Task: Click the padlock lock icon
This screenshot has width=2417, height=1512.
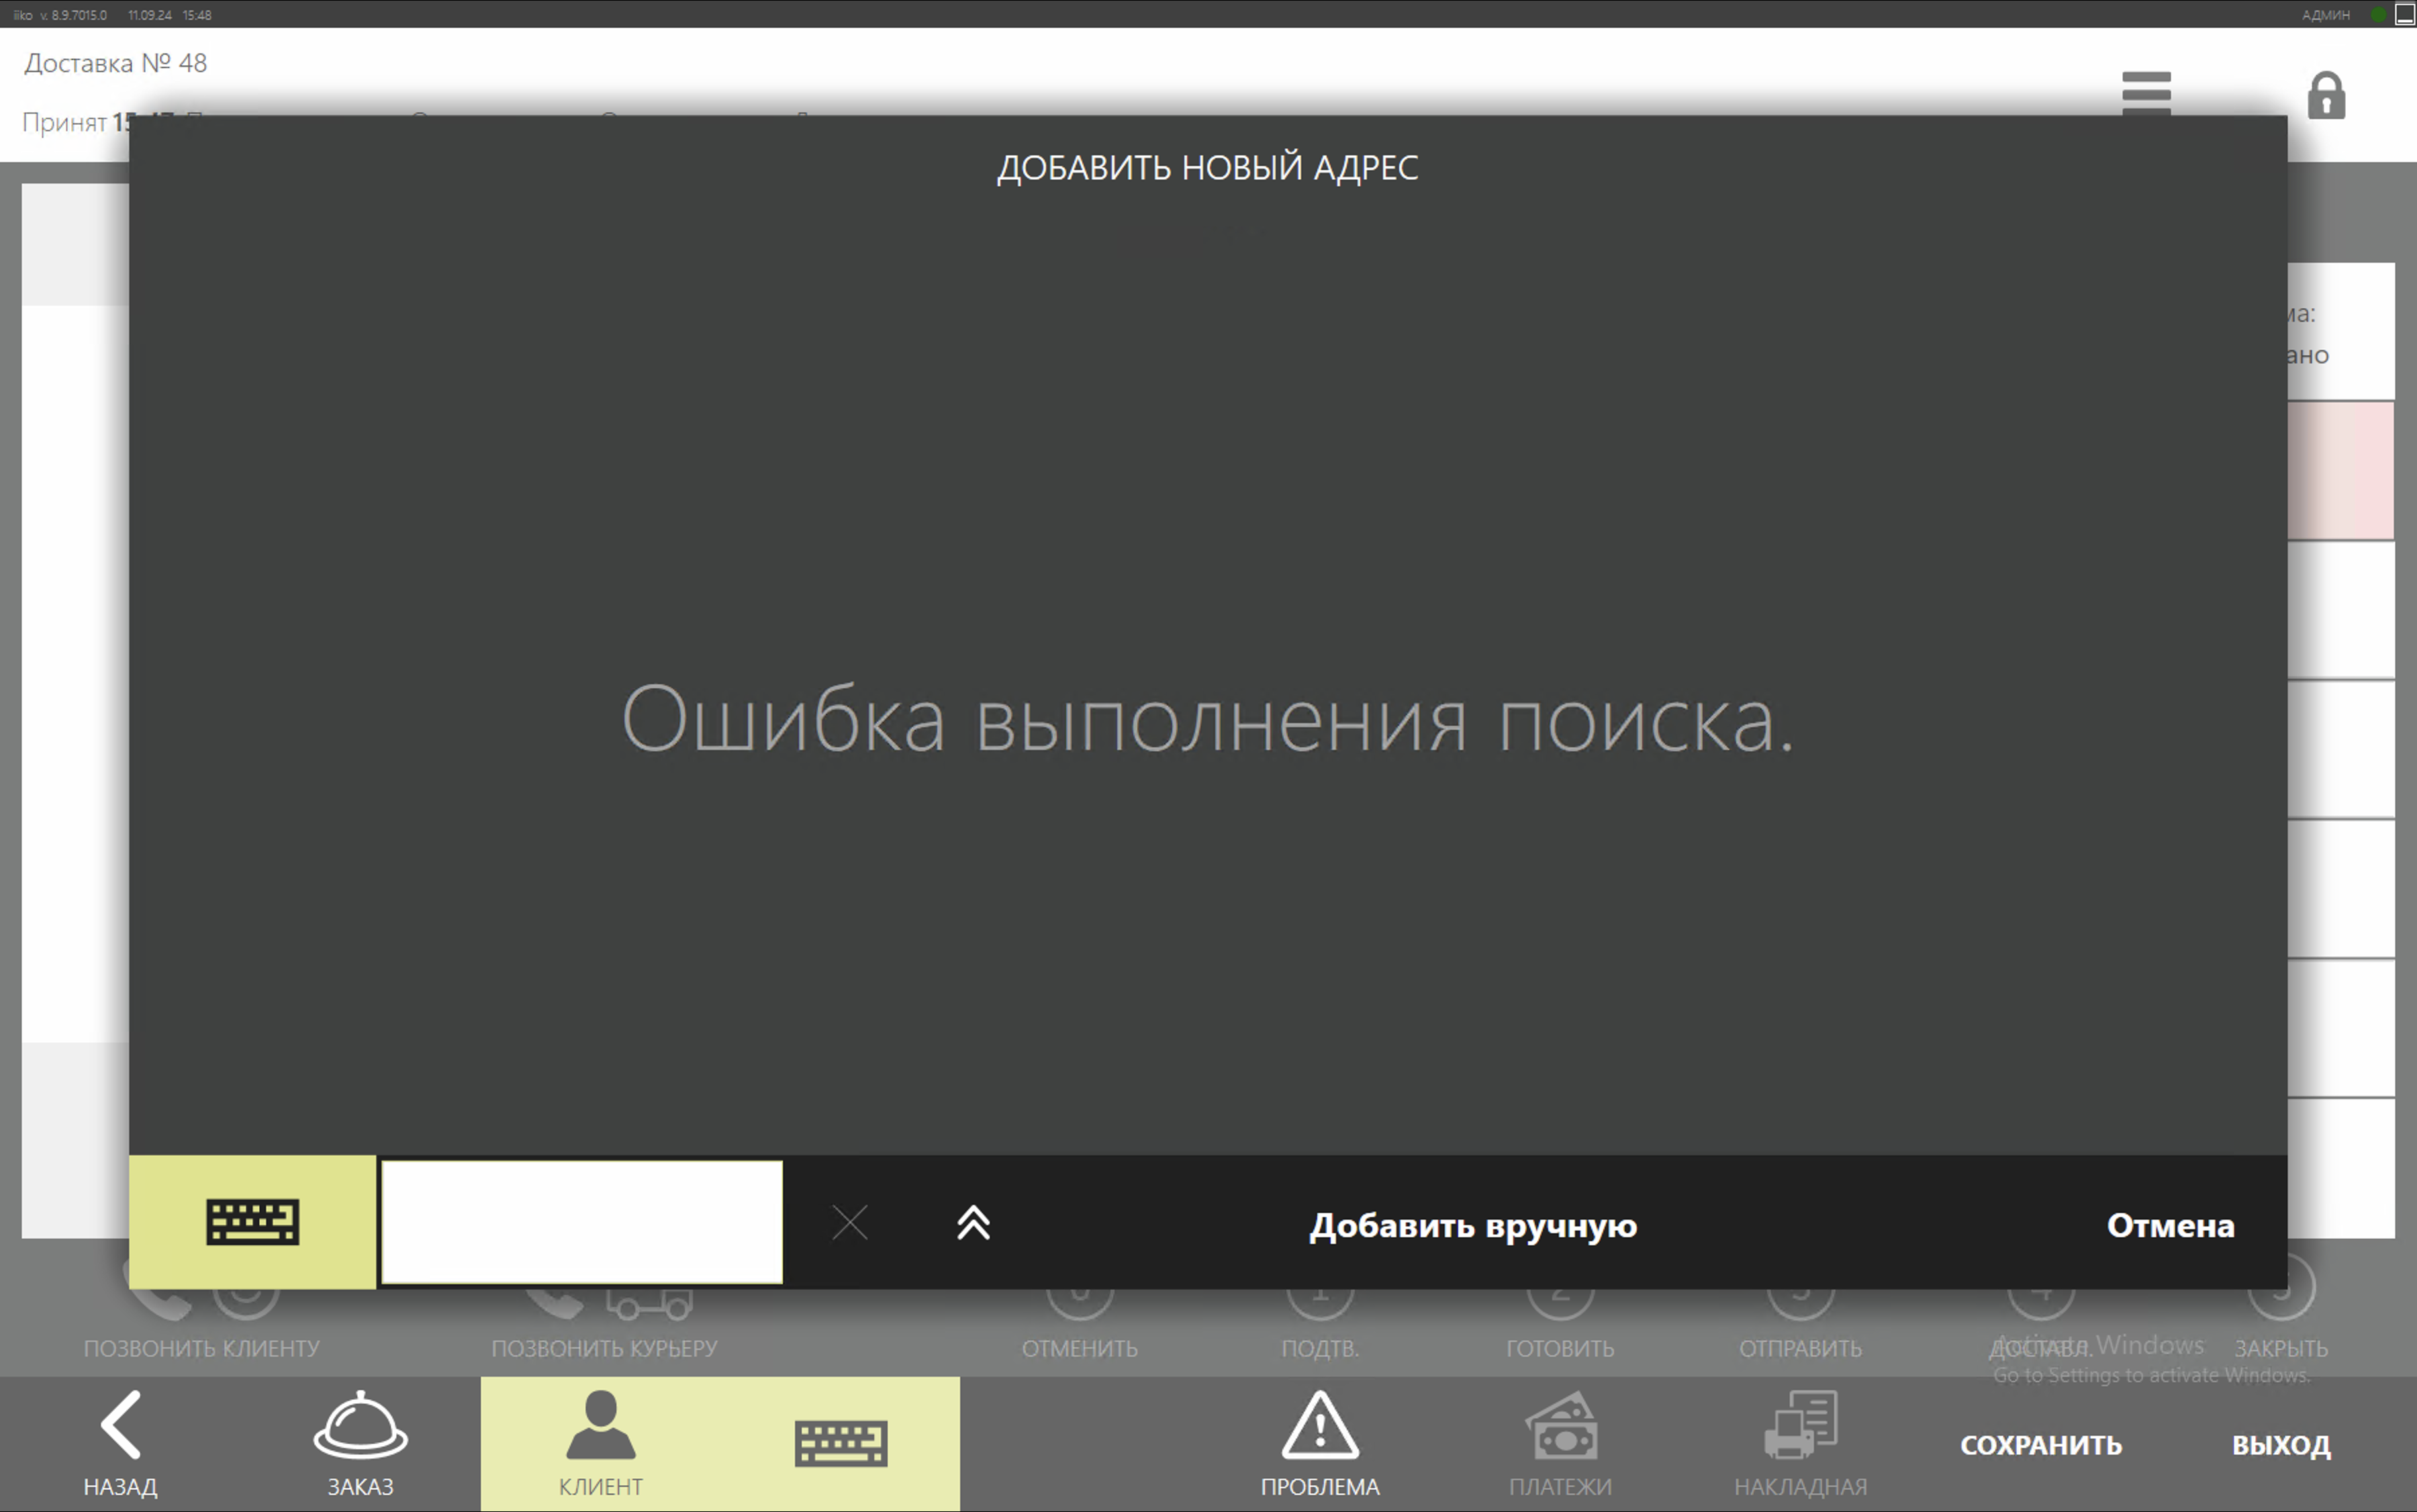Action: 2326,96
